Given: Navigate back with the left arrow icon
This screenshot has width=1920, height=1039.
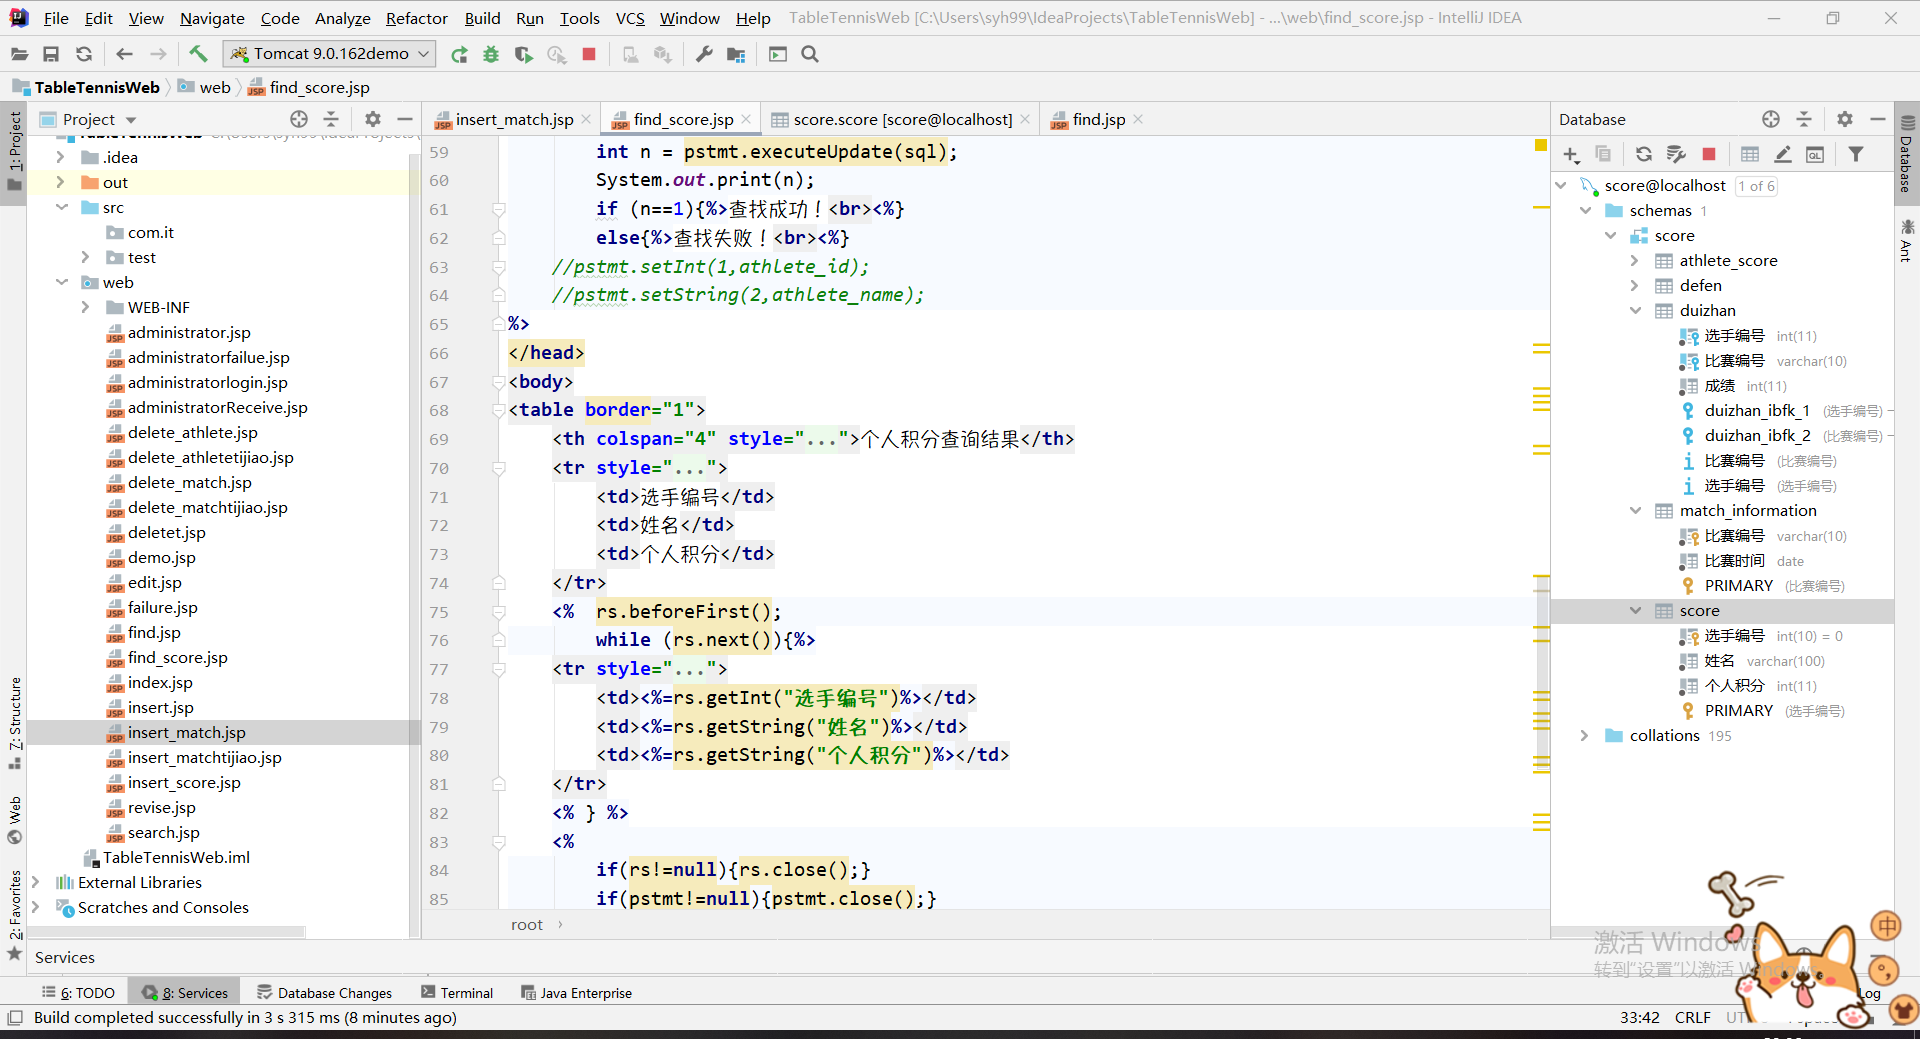Looking at the screenshot, I should [x=124, y=54].
